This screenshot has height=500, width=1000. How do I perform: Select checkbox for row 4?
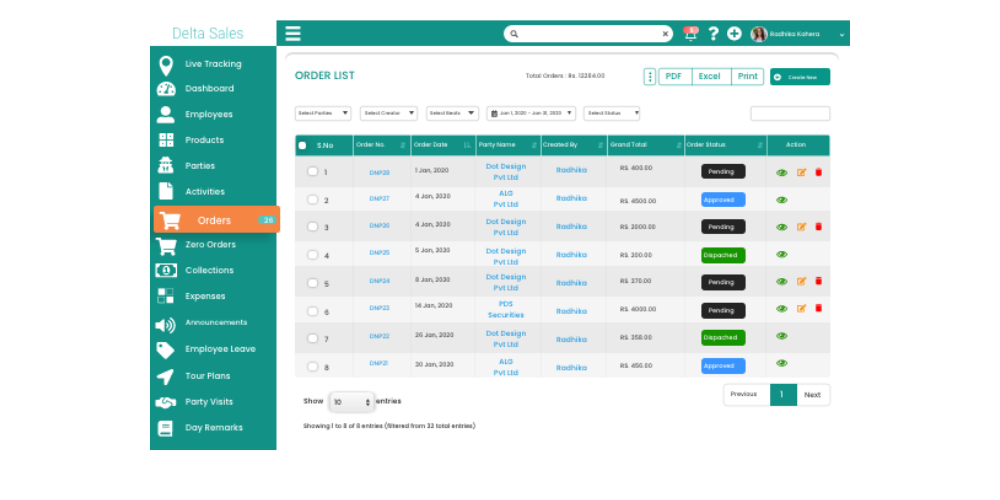pos(312,254)
